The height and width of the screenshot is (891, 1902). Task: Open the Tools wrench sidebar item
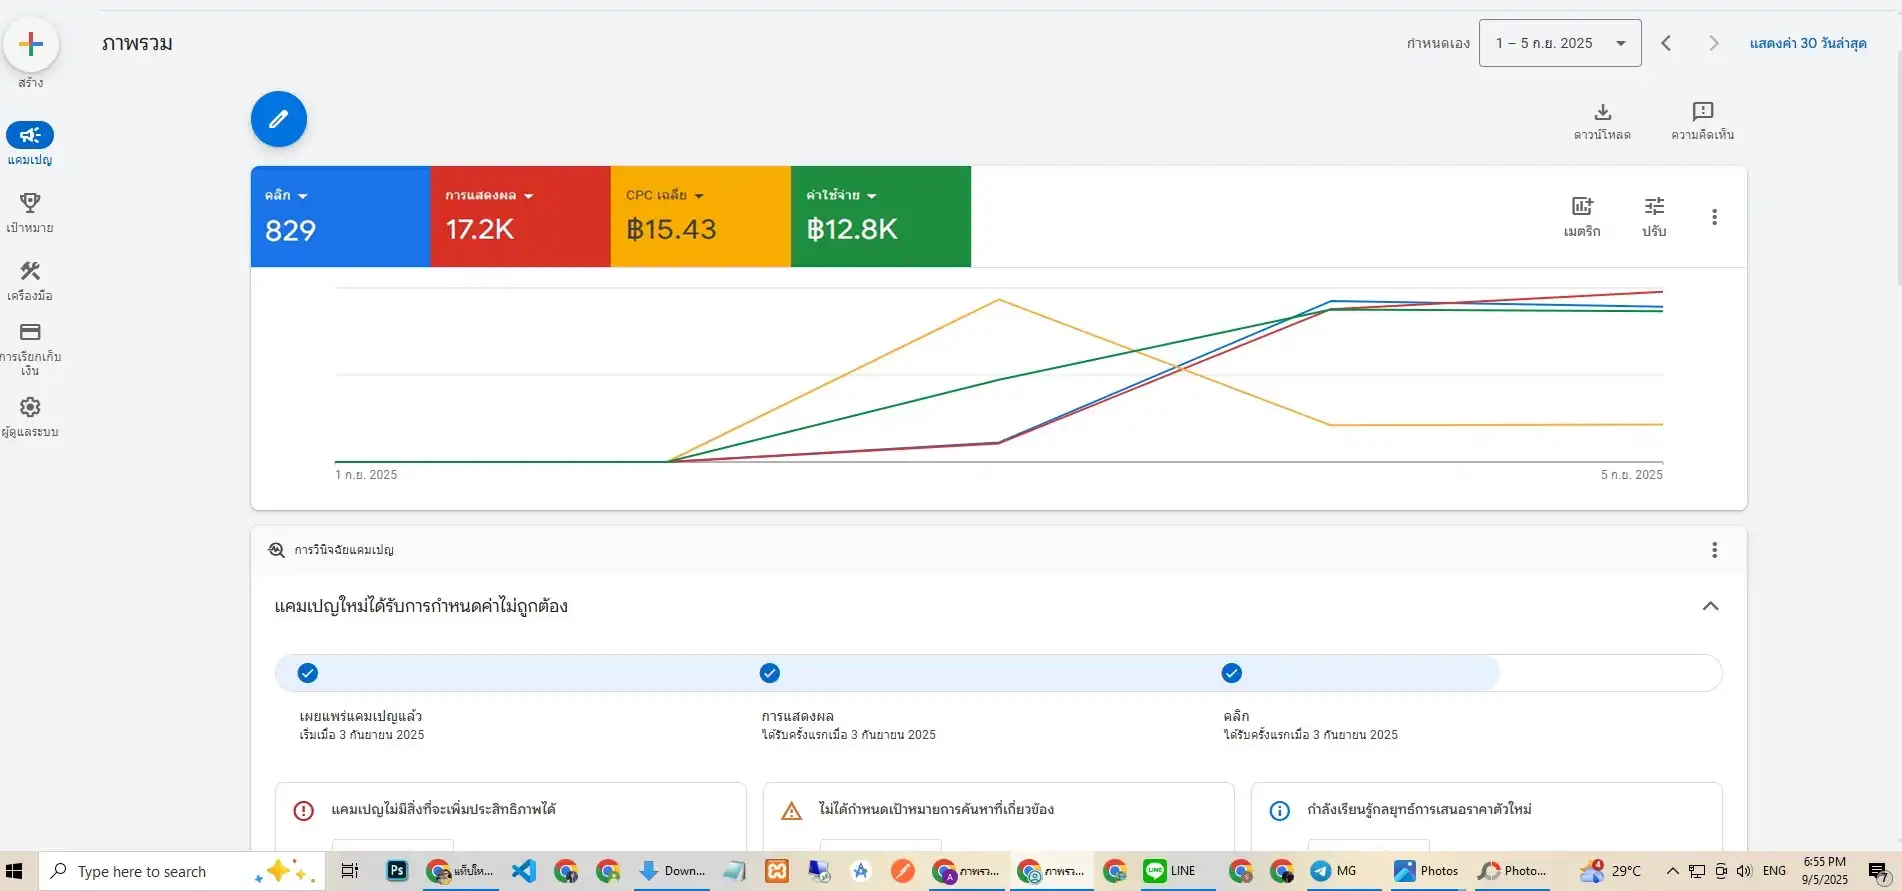click(30, 271)
